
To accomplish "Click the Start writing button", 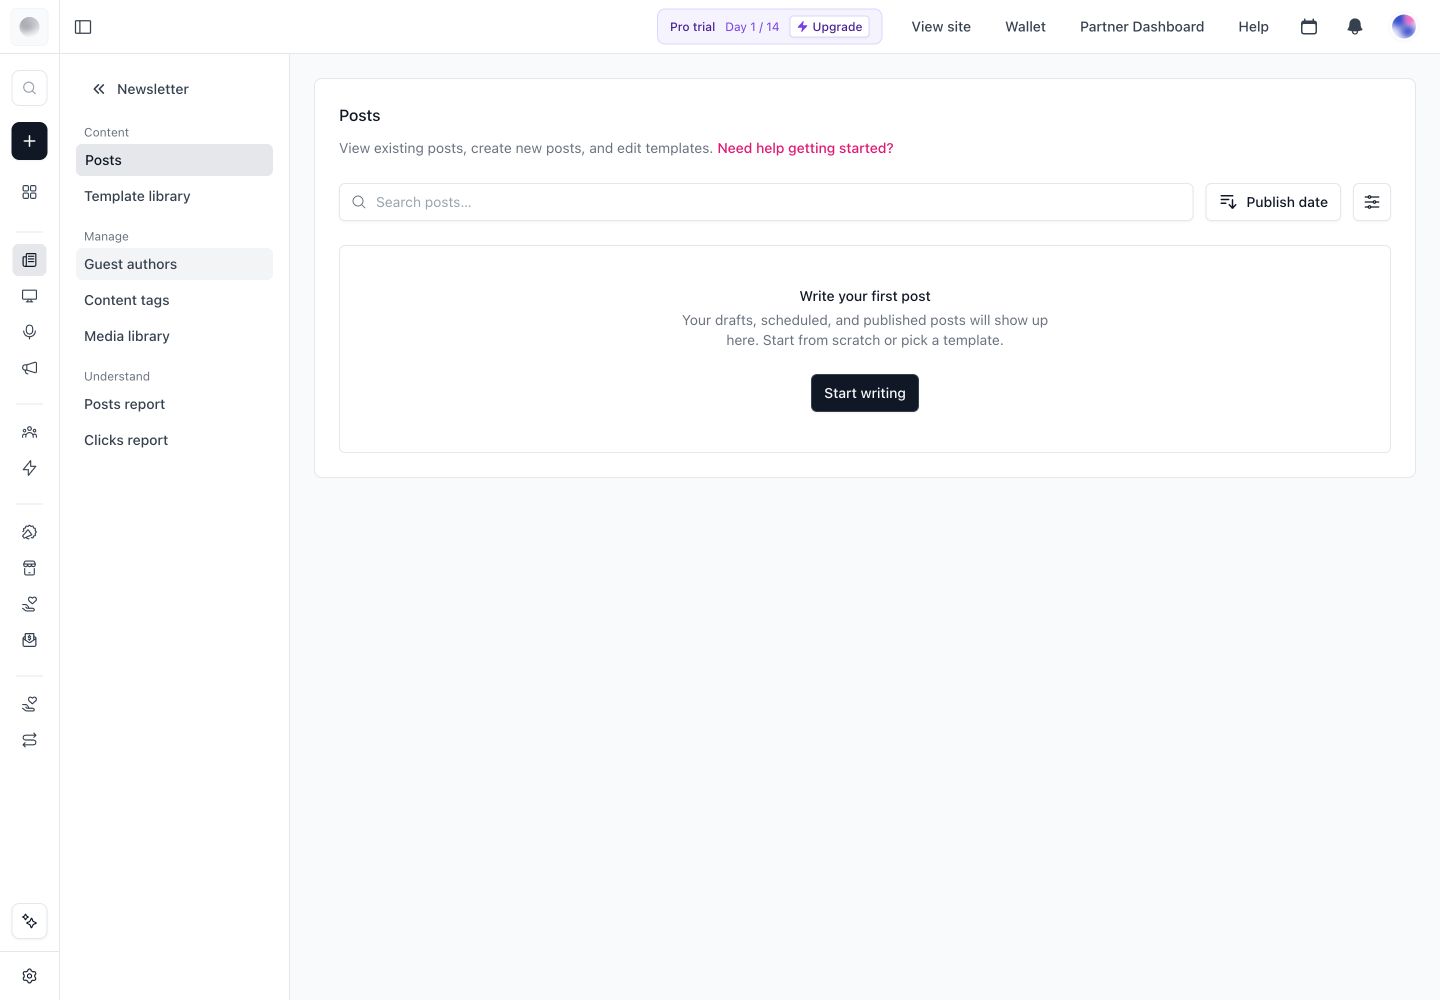I will coord(865,393).
